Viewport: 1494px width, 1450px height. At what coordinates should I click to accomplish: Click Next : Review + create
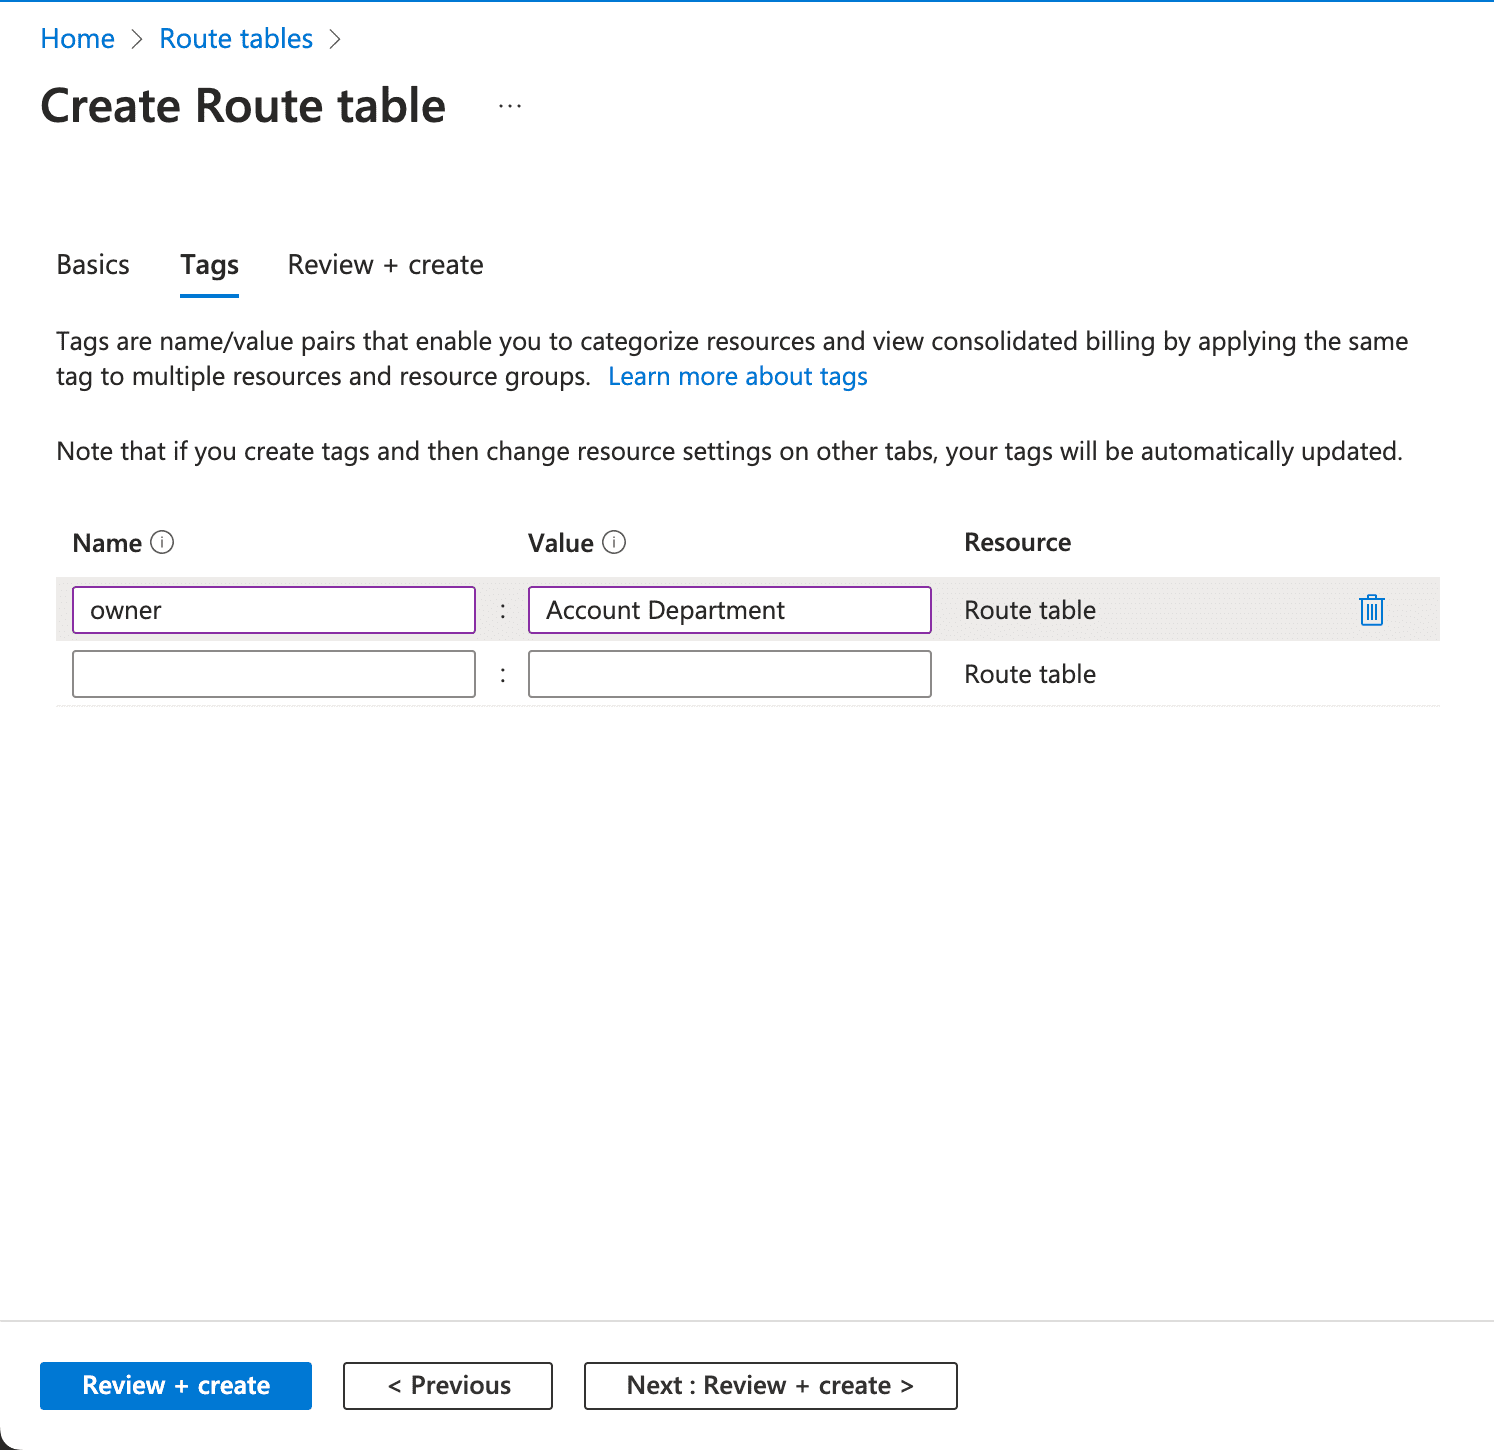(x=769, y=1385)
